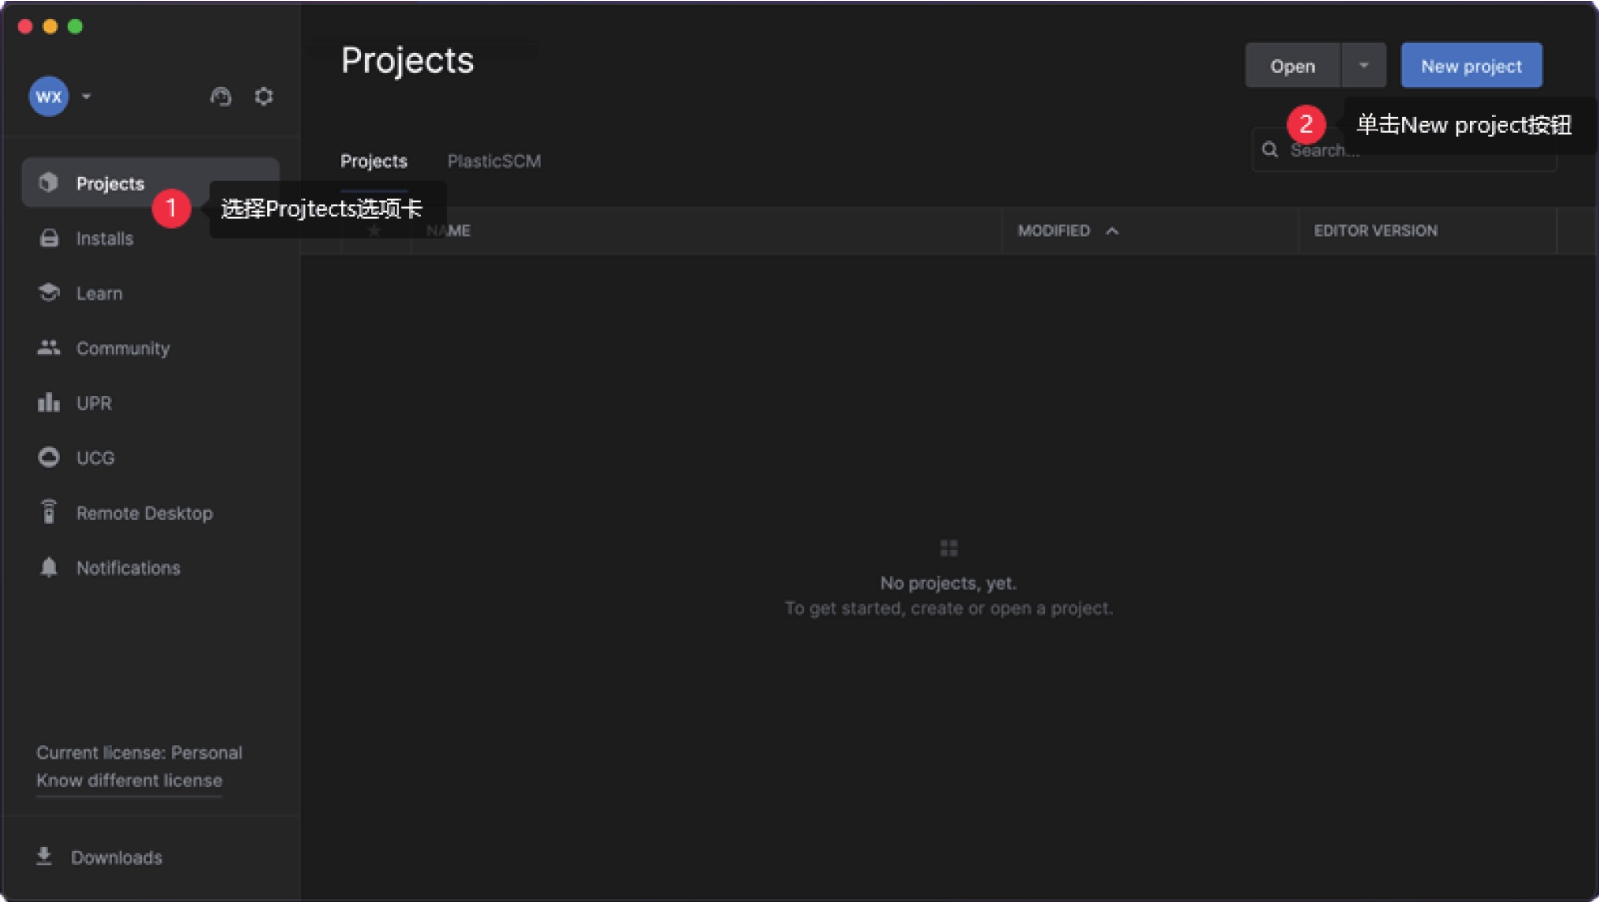Click the Downloads arrow icon
The image size is (1599, 902).
44,856
